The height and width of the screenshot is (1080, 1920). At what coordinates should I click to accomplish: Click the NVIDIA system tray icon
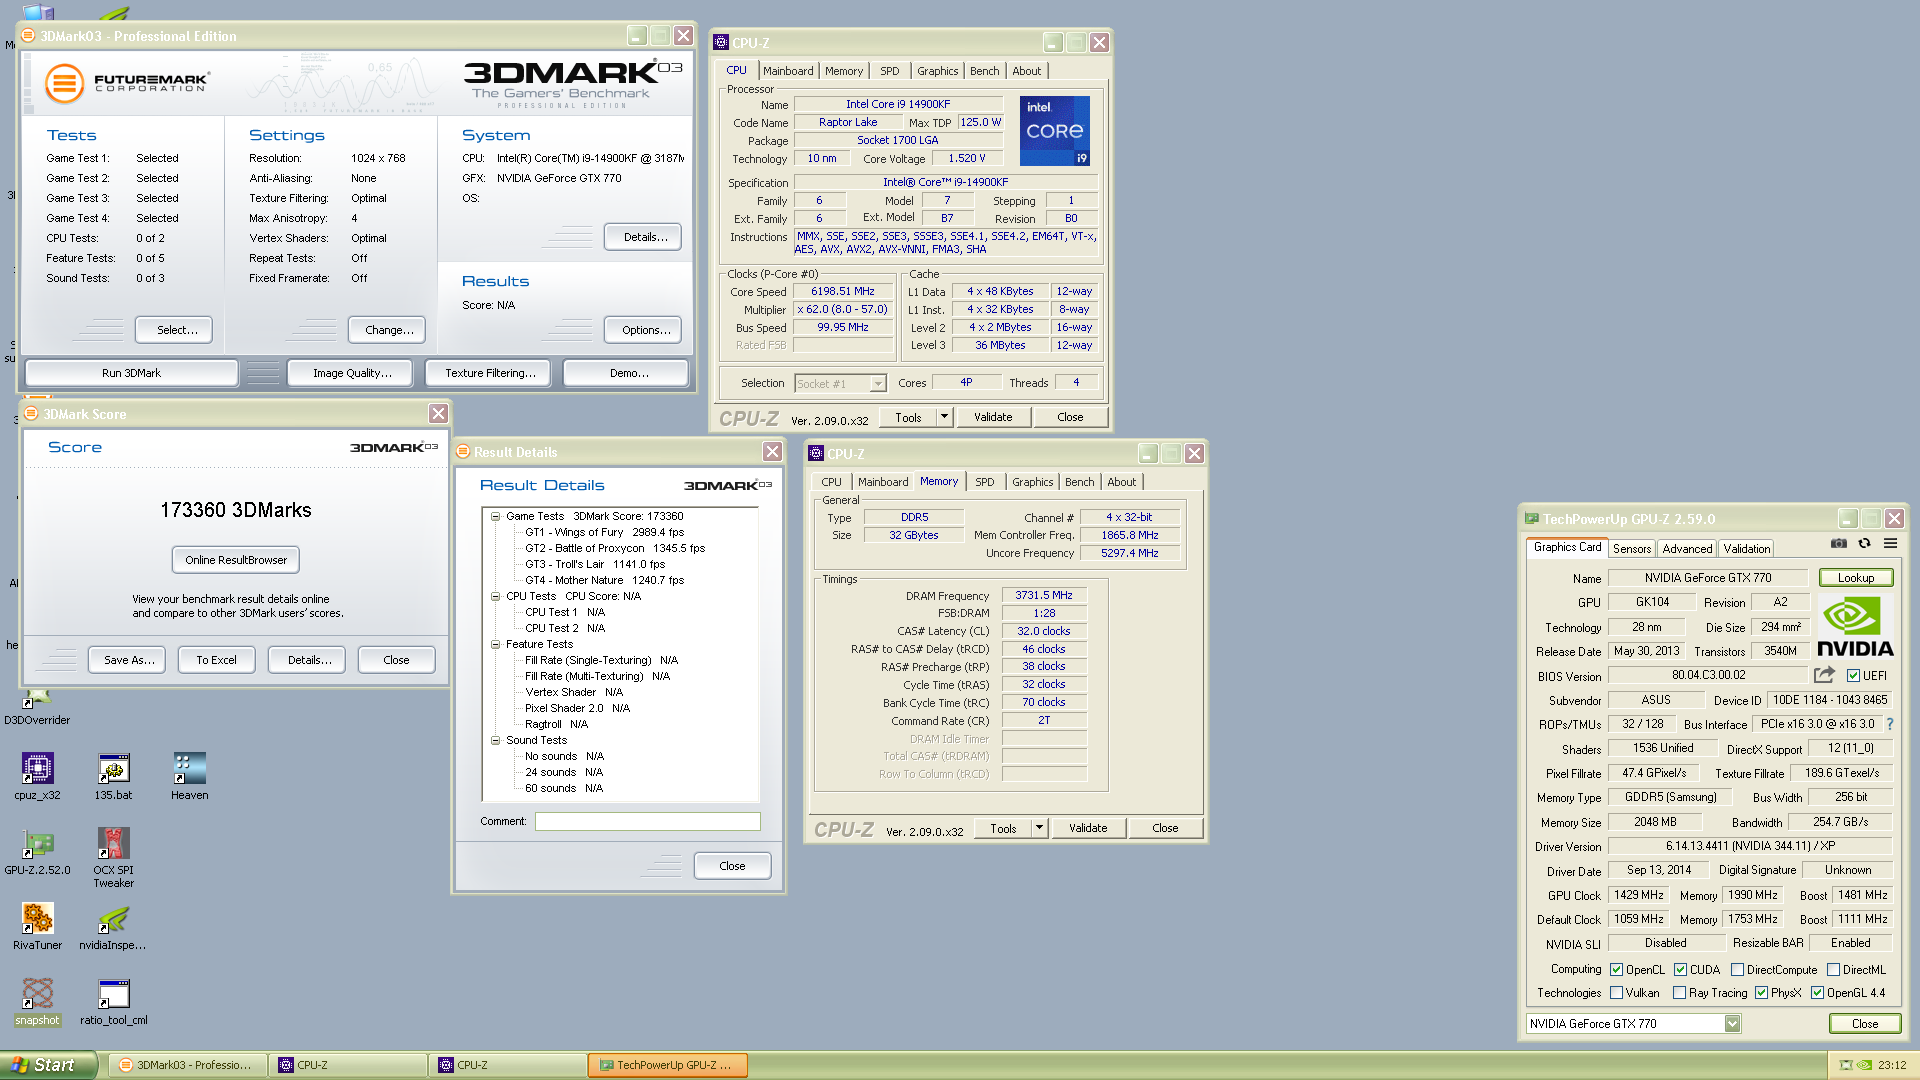1864,1065
